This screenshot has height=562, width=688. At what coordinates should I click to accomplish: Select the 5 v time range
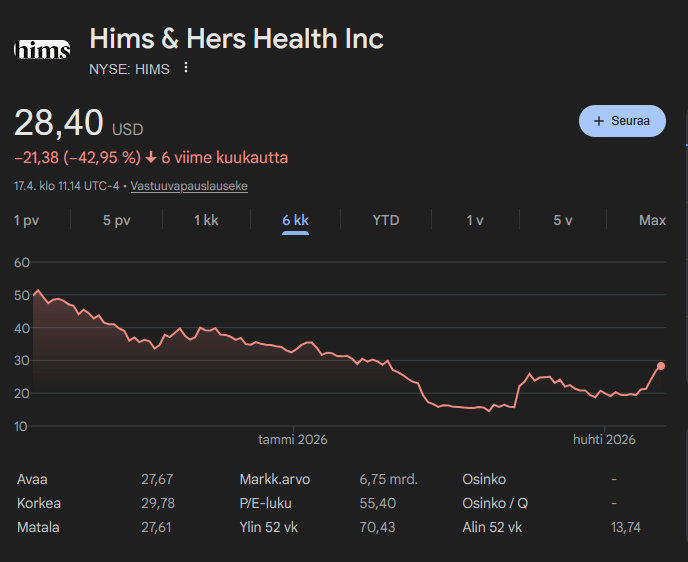point(563,220)
